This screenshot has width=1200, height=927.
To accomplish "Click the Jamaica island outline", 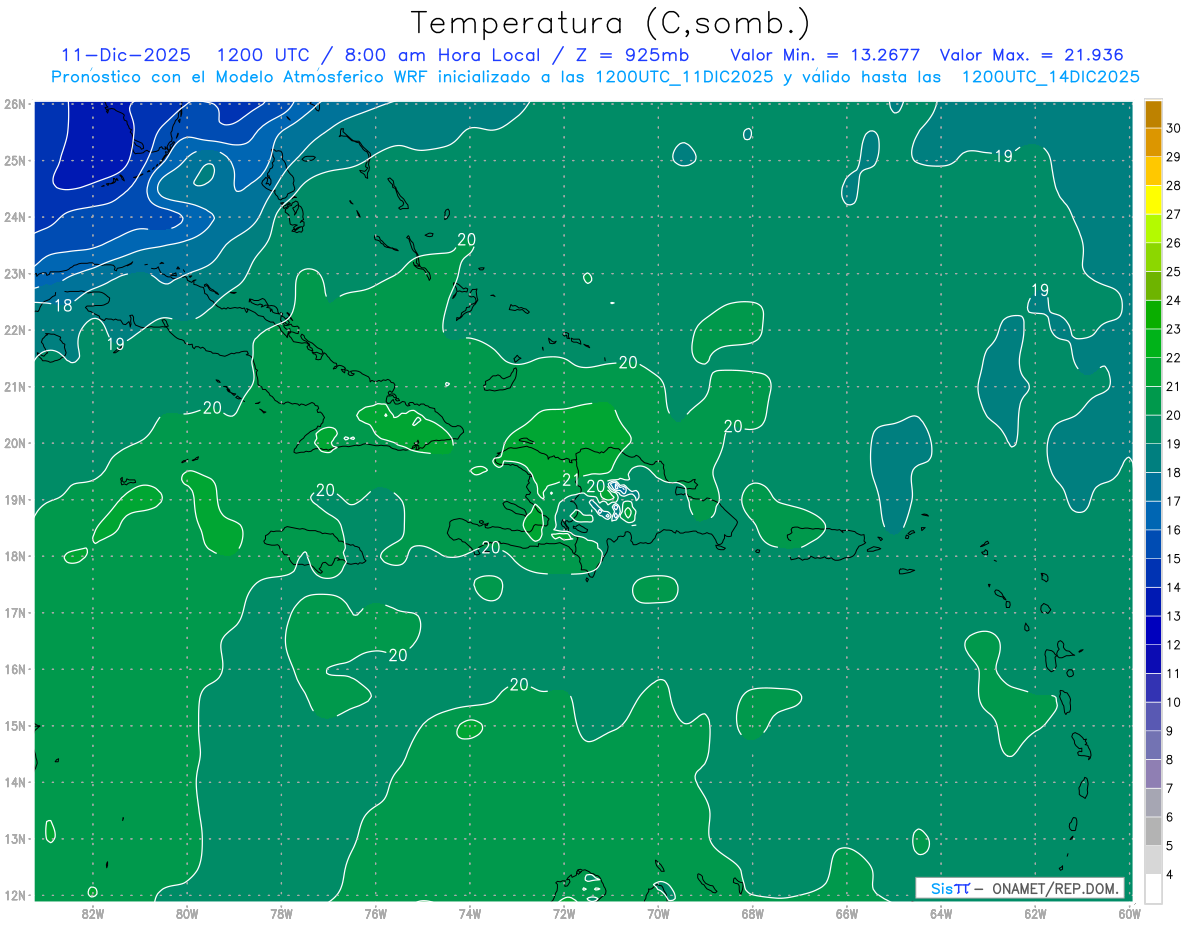I will 312,547.
